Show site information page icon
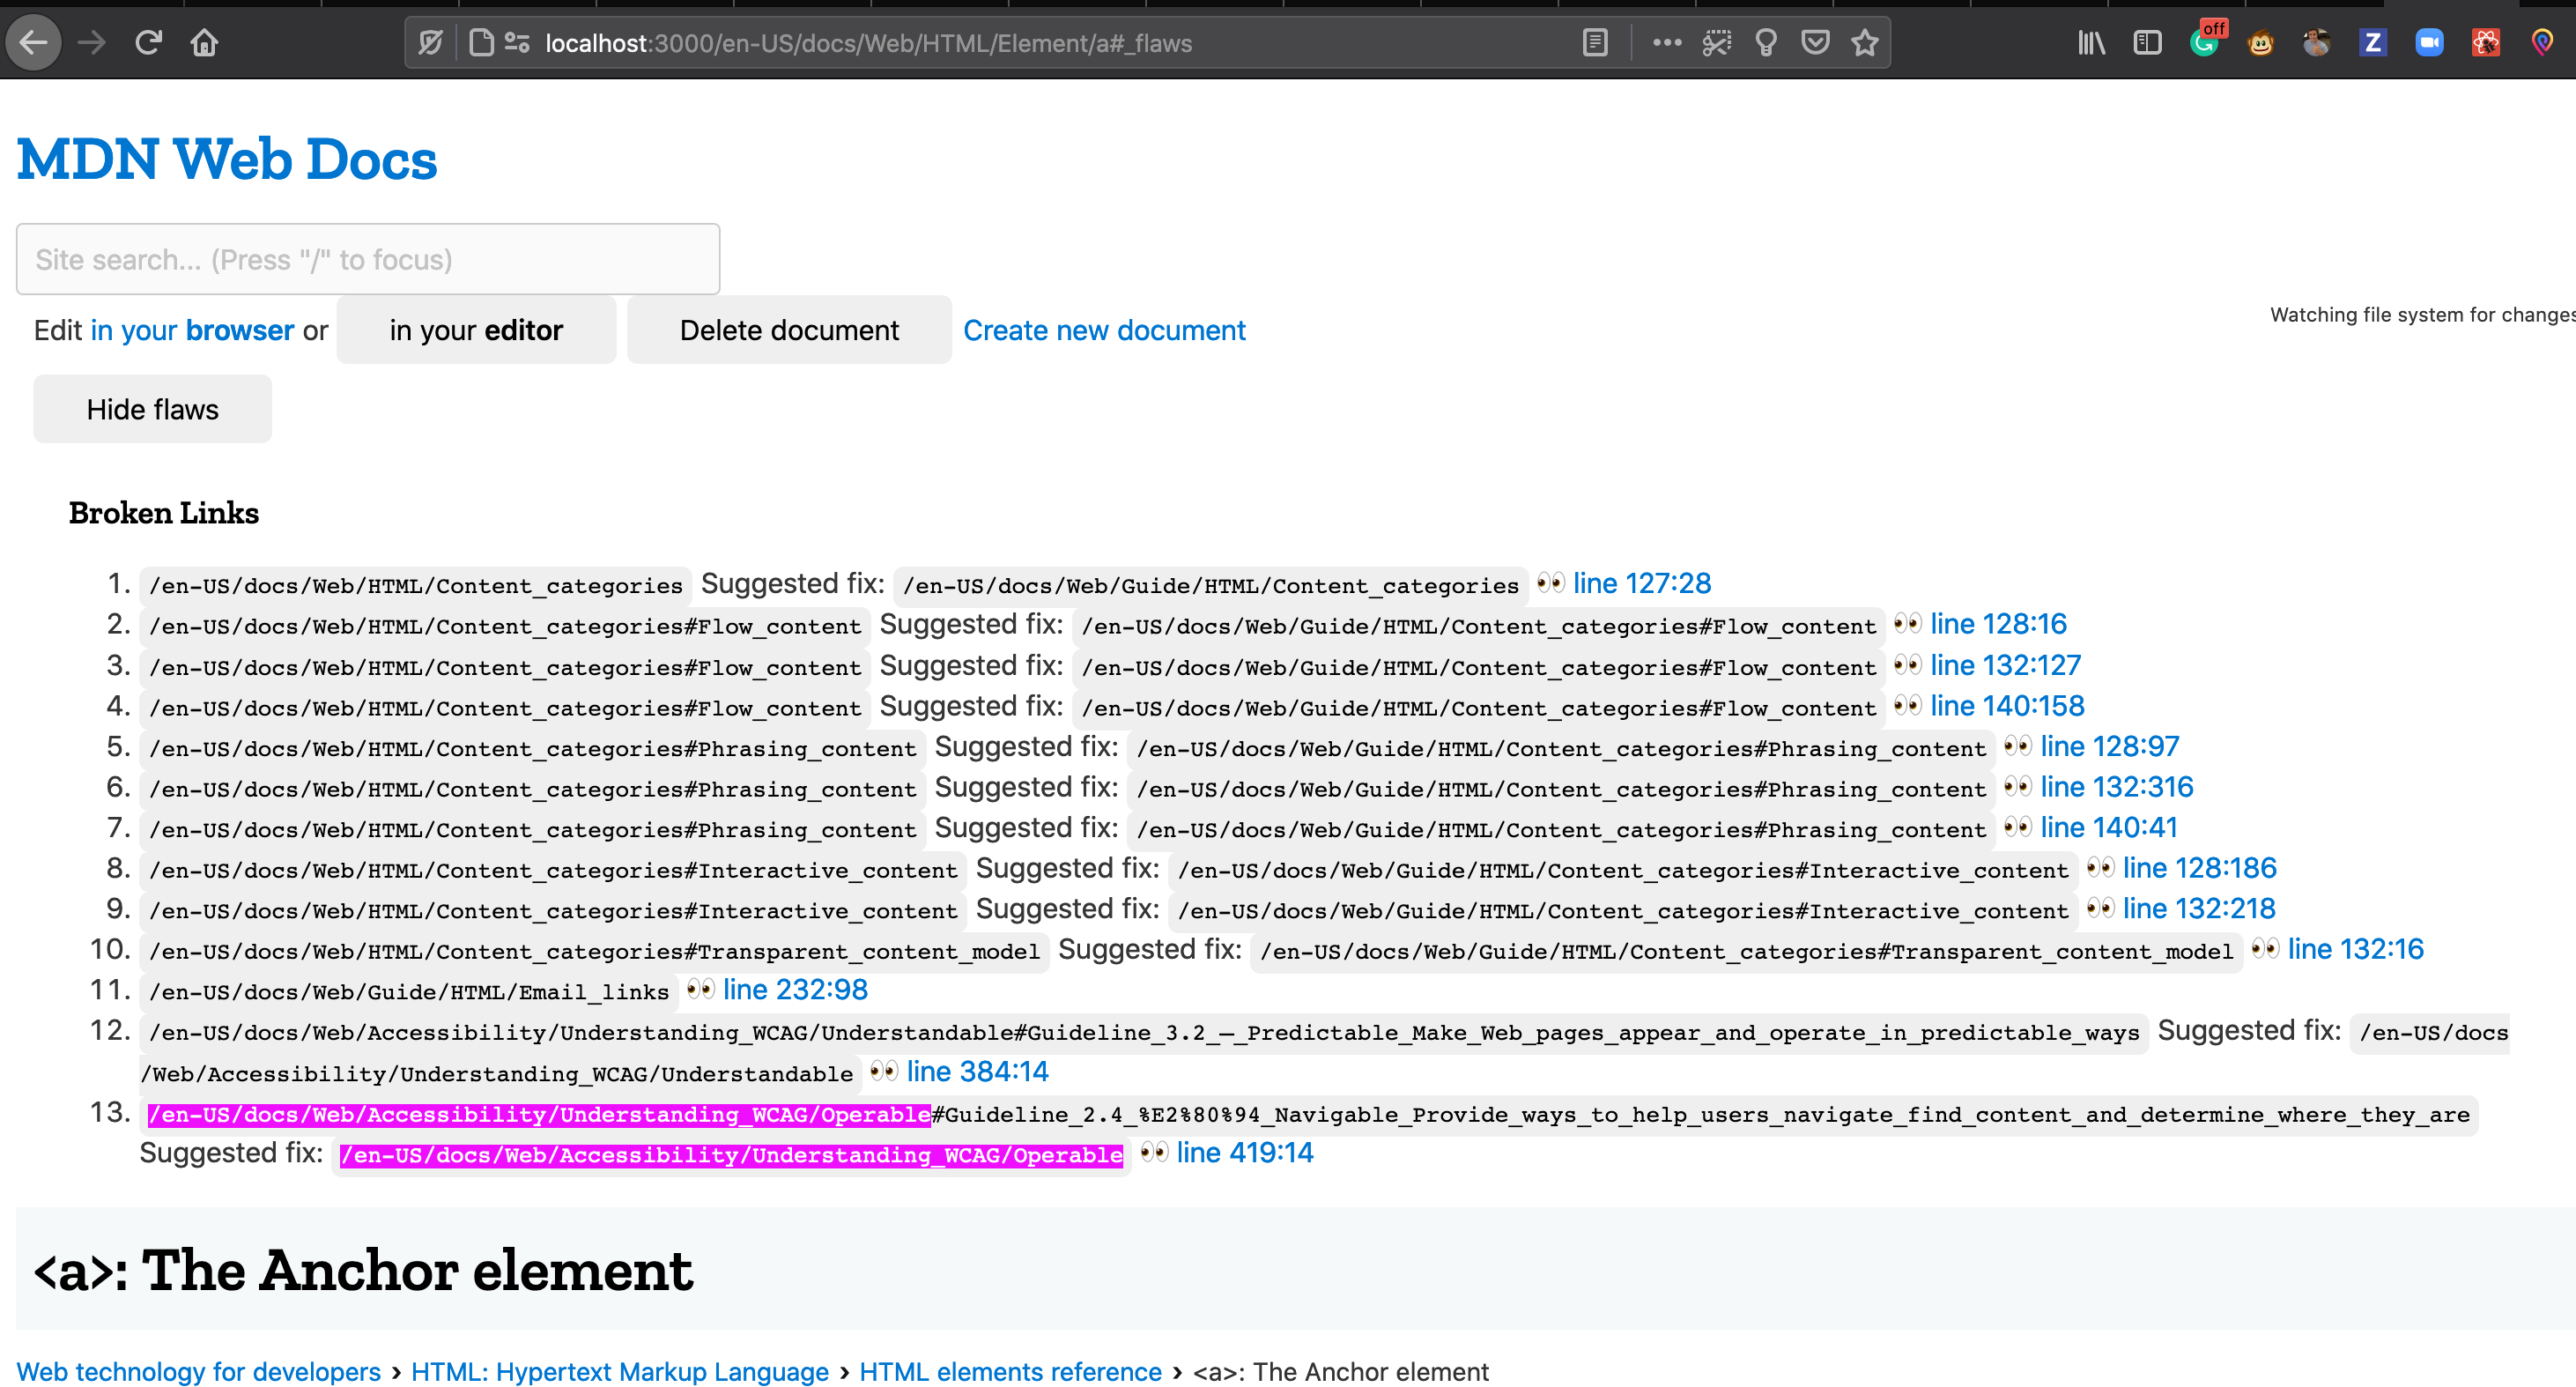Screen dimensions: 2576x1387 point(481,43)
